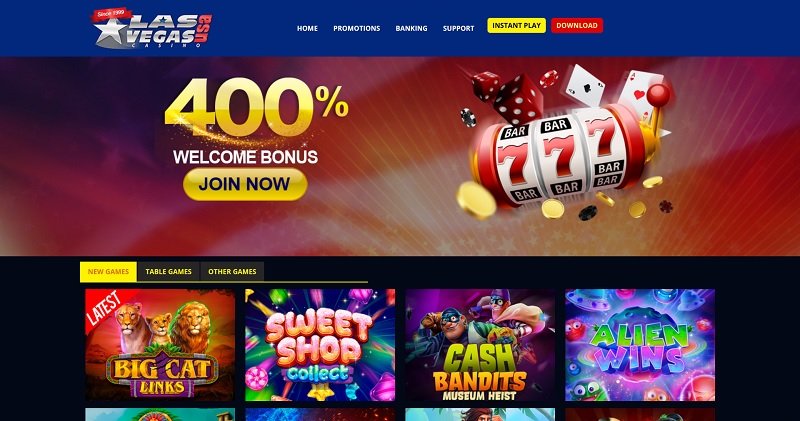
Task: Go to the Banking section
Action: click(411, 29)
